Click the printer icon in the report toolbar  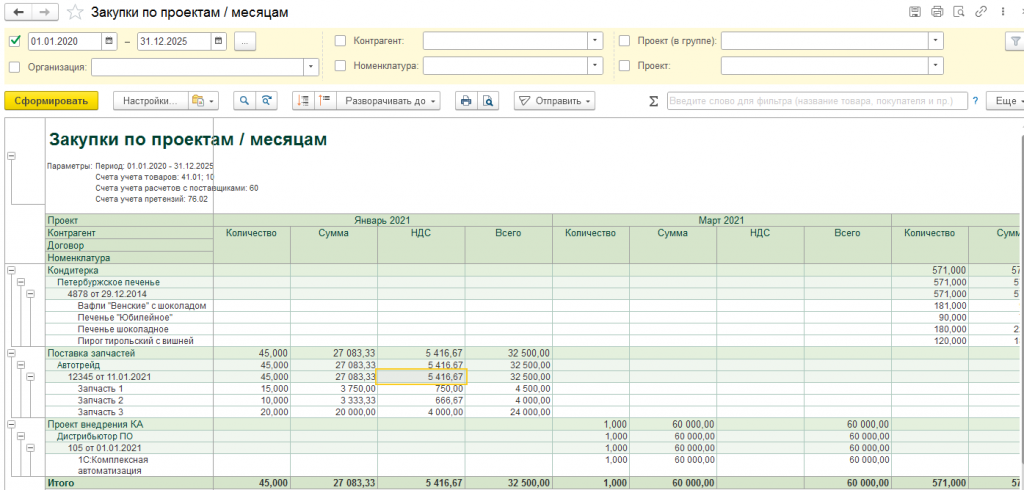464,101
